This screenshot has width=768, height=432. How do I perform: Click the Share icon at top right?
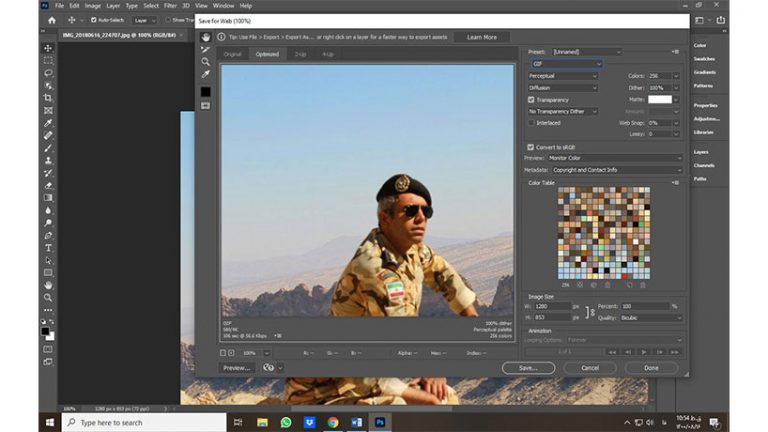pos(720,20)
